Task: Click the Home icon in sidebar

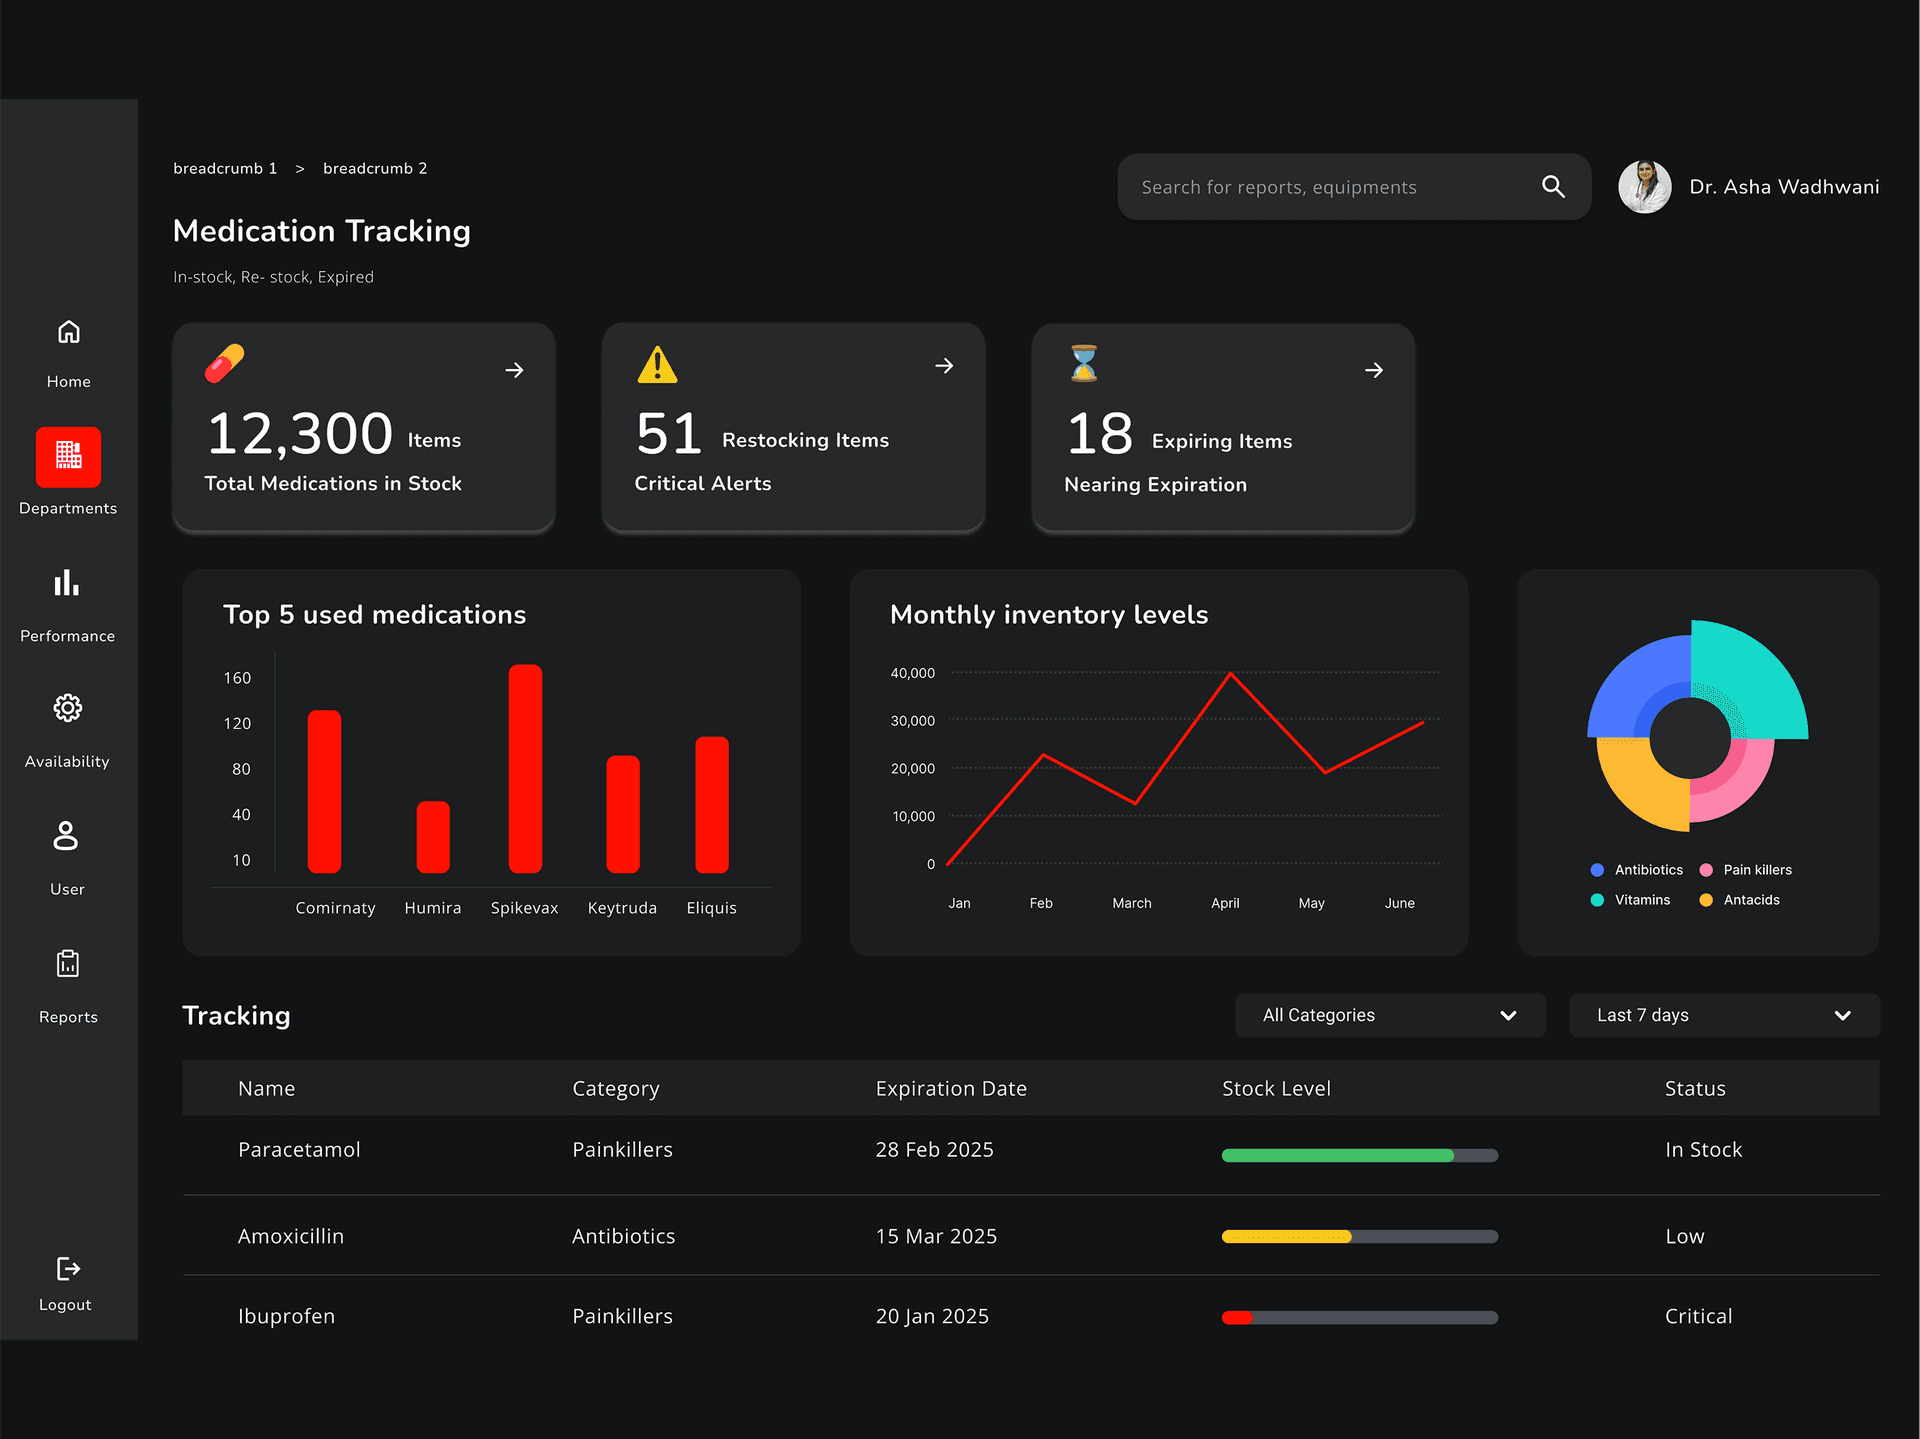Action: [68, 332]
